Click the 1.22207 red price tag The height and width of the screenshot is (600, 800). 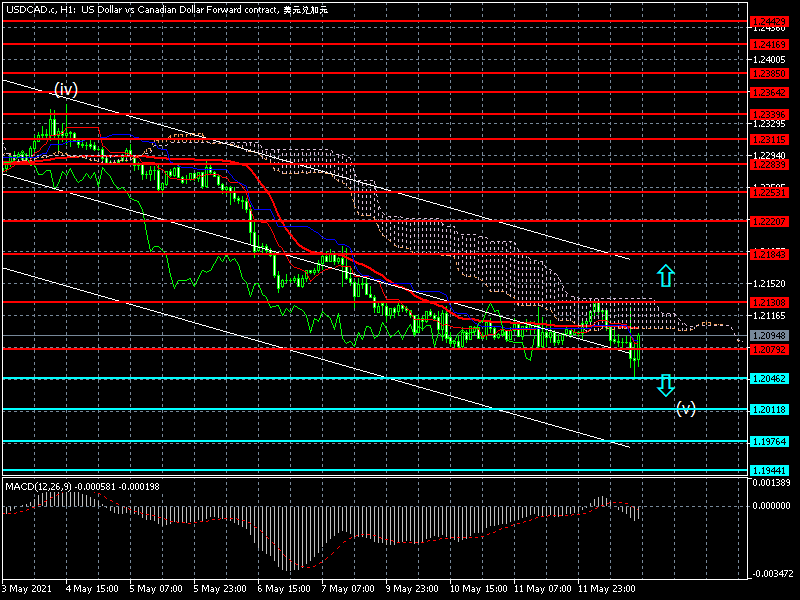tap(769, 220)
